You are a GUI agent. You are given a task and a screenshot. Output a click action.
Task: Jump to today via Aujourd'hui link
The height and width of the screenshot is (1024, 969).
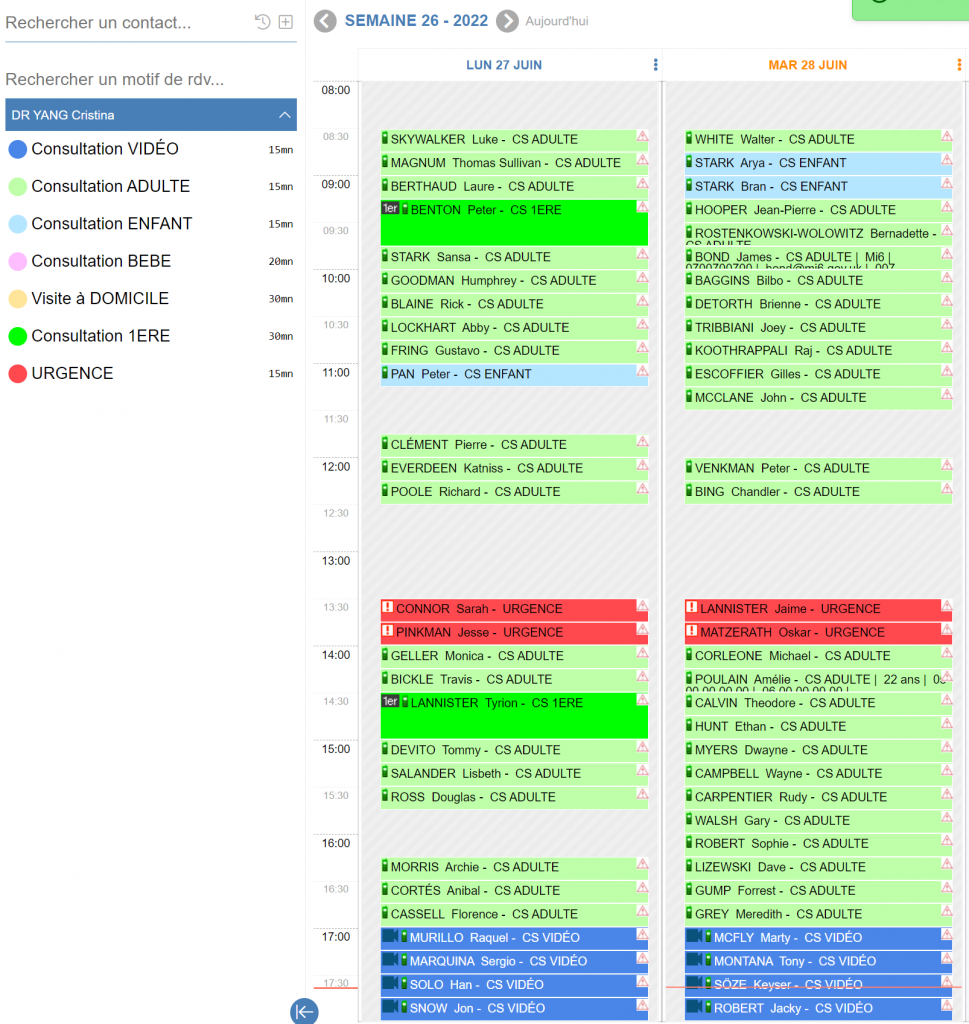click(557, 21)
